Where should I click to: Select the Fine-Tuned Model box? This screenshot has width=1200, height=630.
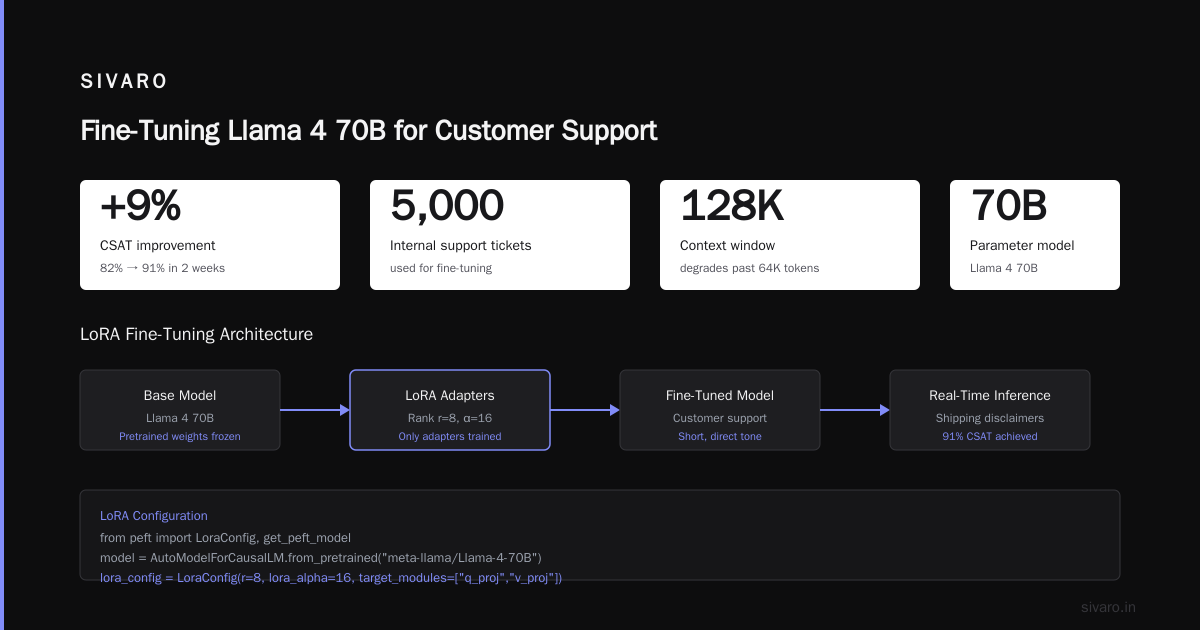(x=720, y=410)
